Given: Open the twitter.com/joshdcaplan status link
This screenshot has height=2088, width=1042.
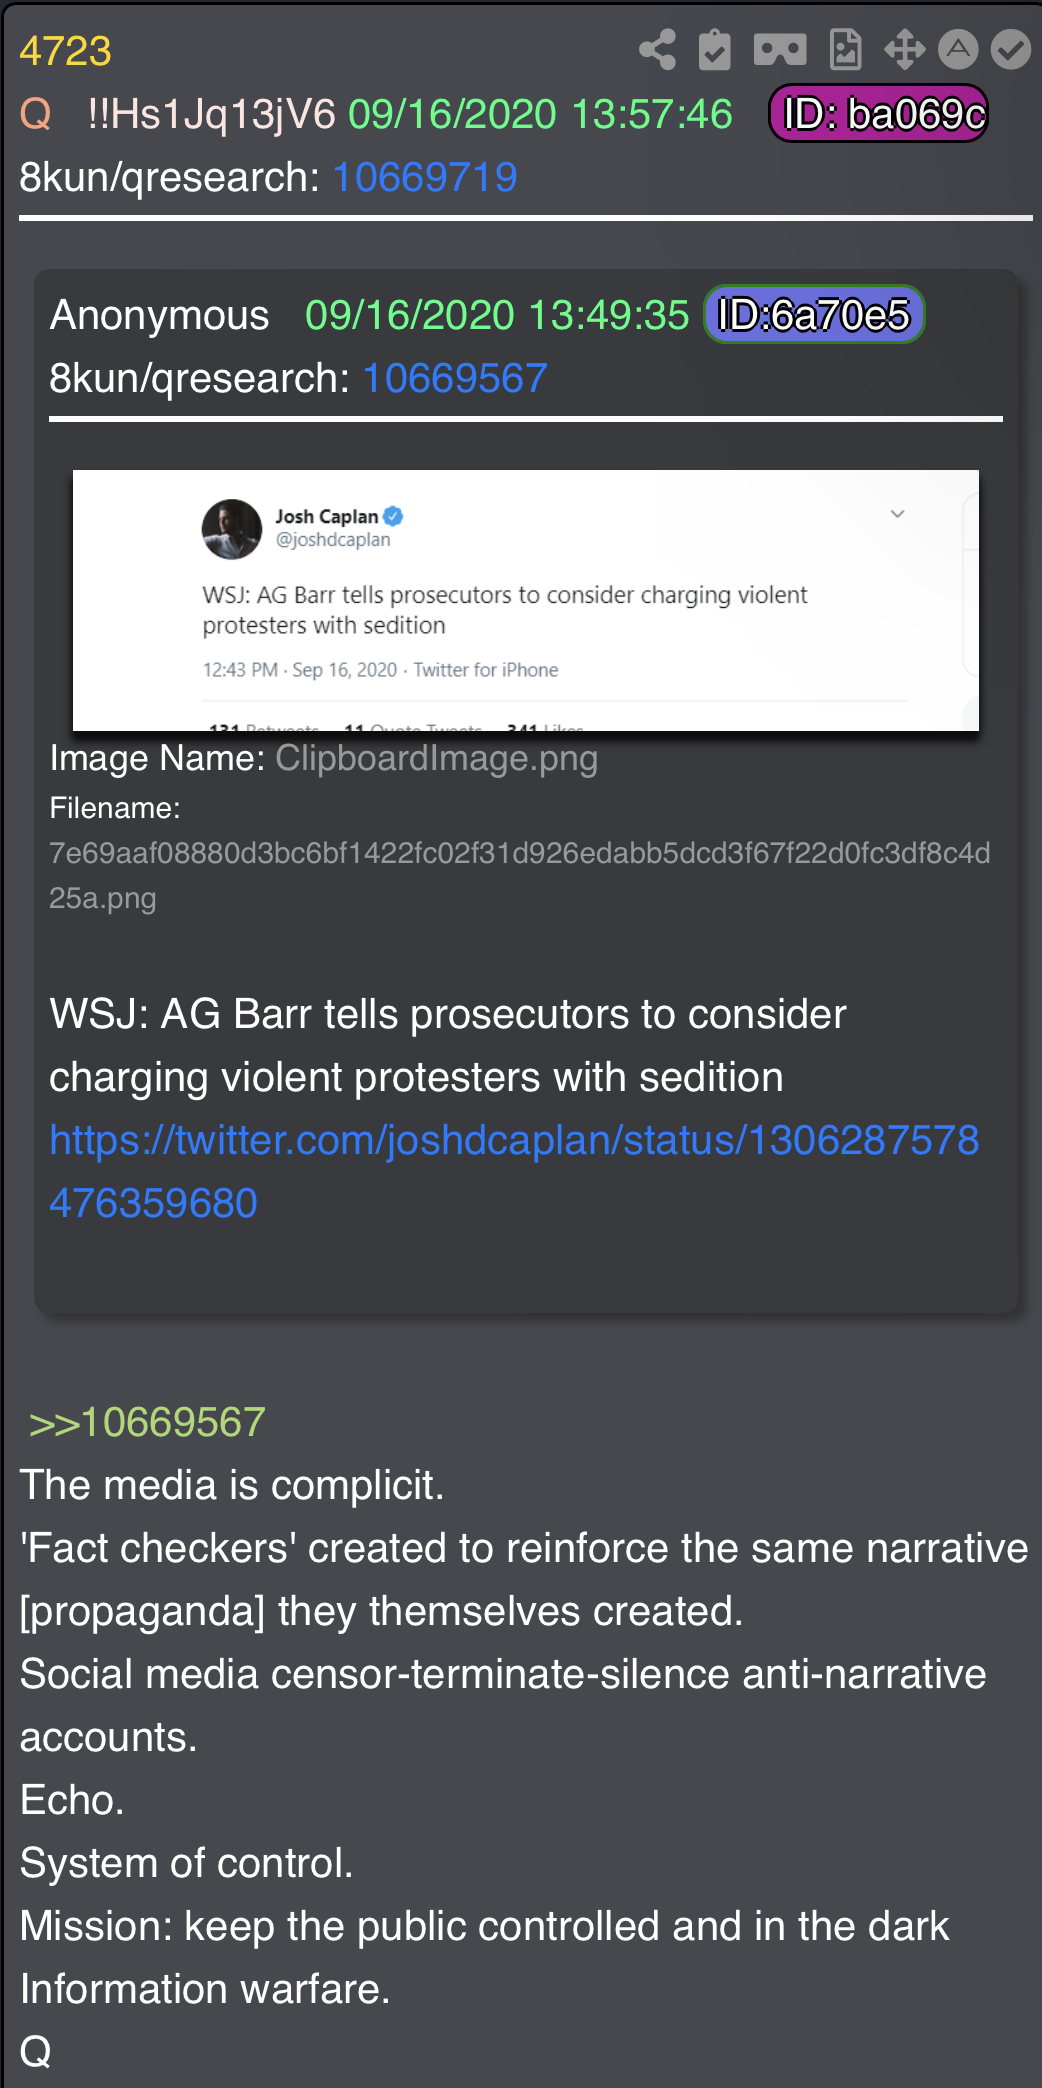Looking at the screenshot, I should click(x=514, y=1171).
